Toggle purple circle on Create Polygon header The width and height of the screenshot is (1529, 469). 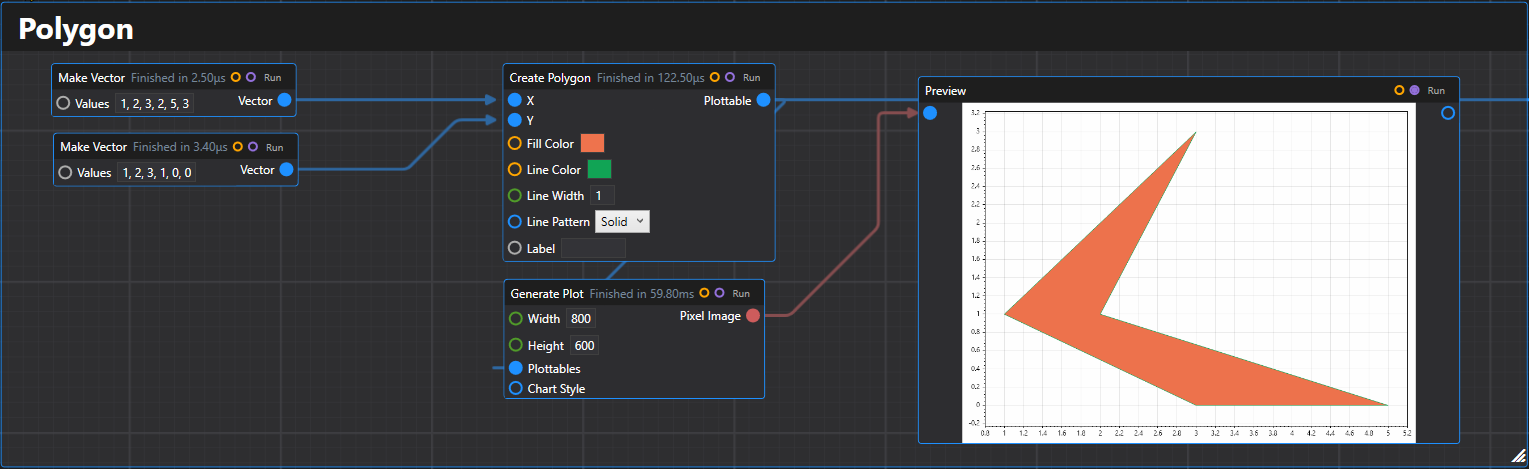pos(730,77)
